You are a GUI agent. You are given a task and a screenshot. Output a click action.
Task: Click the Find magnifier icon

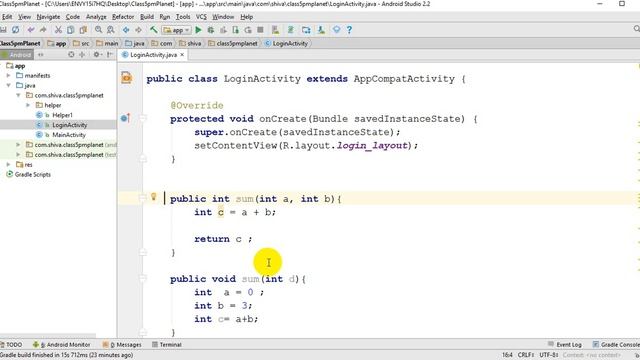coord(98,30)
